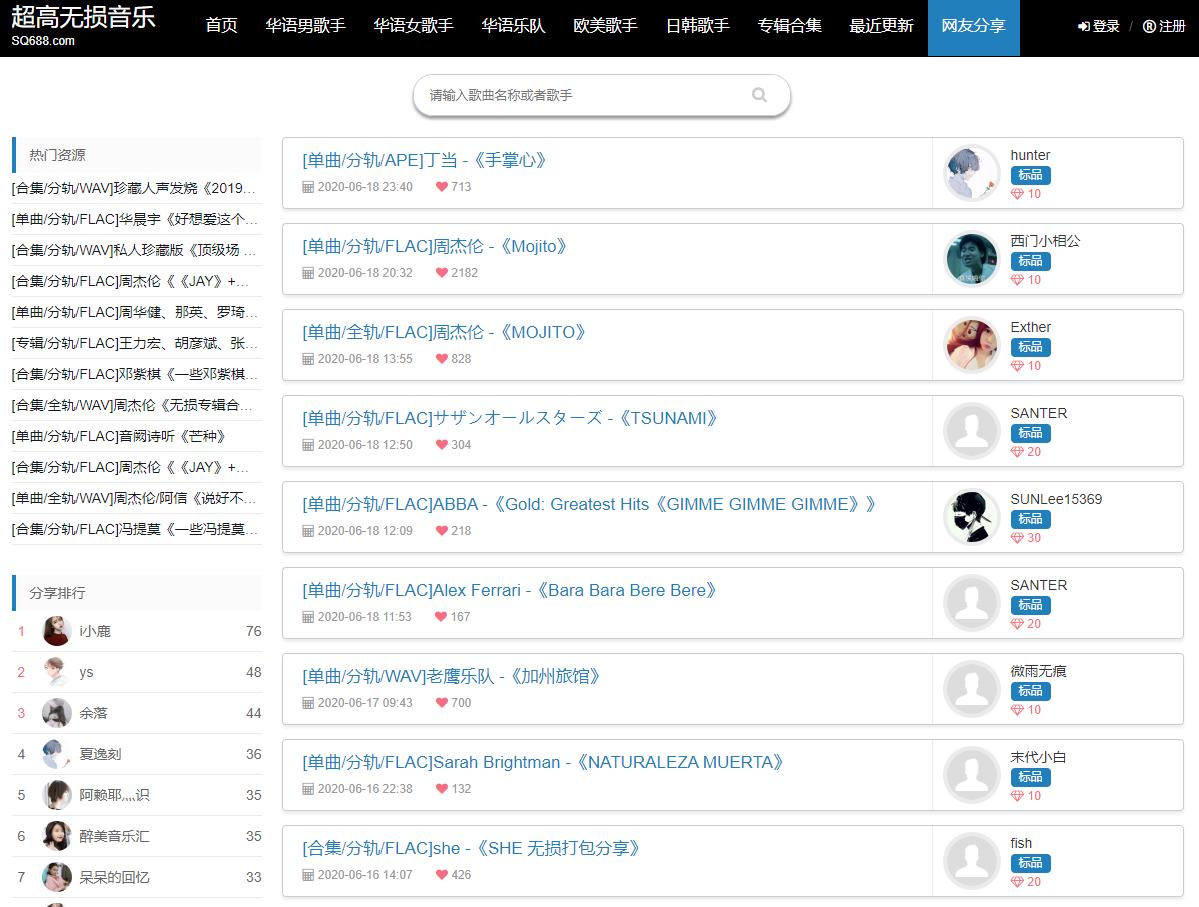
Task: Click the 标品 badge under hunter
Action: (x=1030, y=175)
